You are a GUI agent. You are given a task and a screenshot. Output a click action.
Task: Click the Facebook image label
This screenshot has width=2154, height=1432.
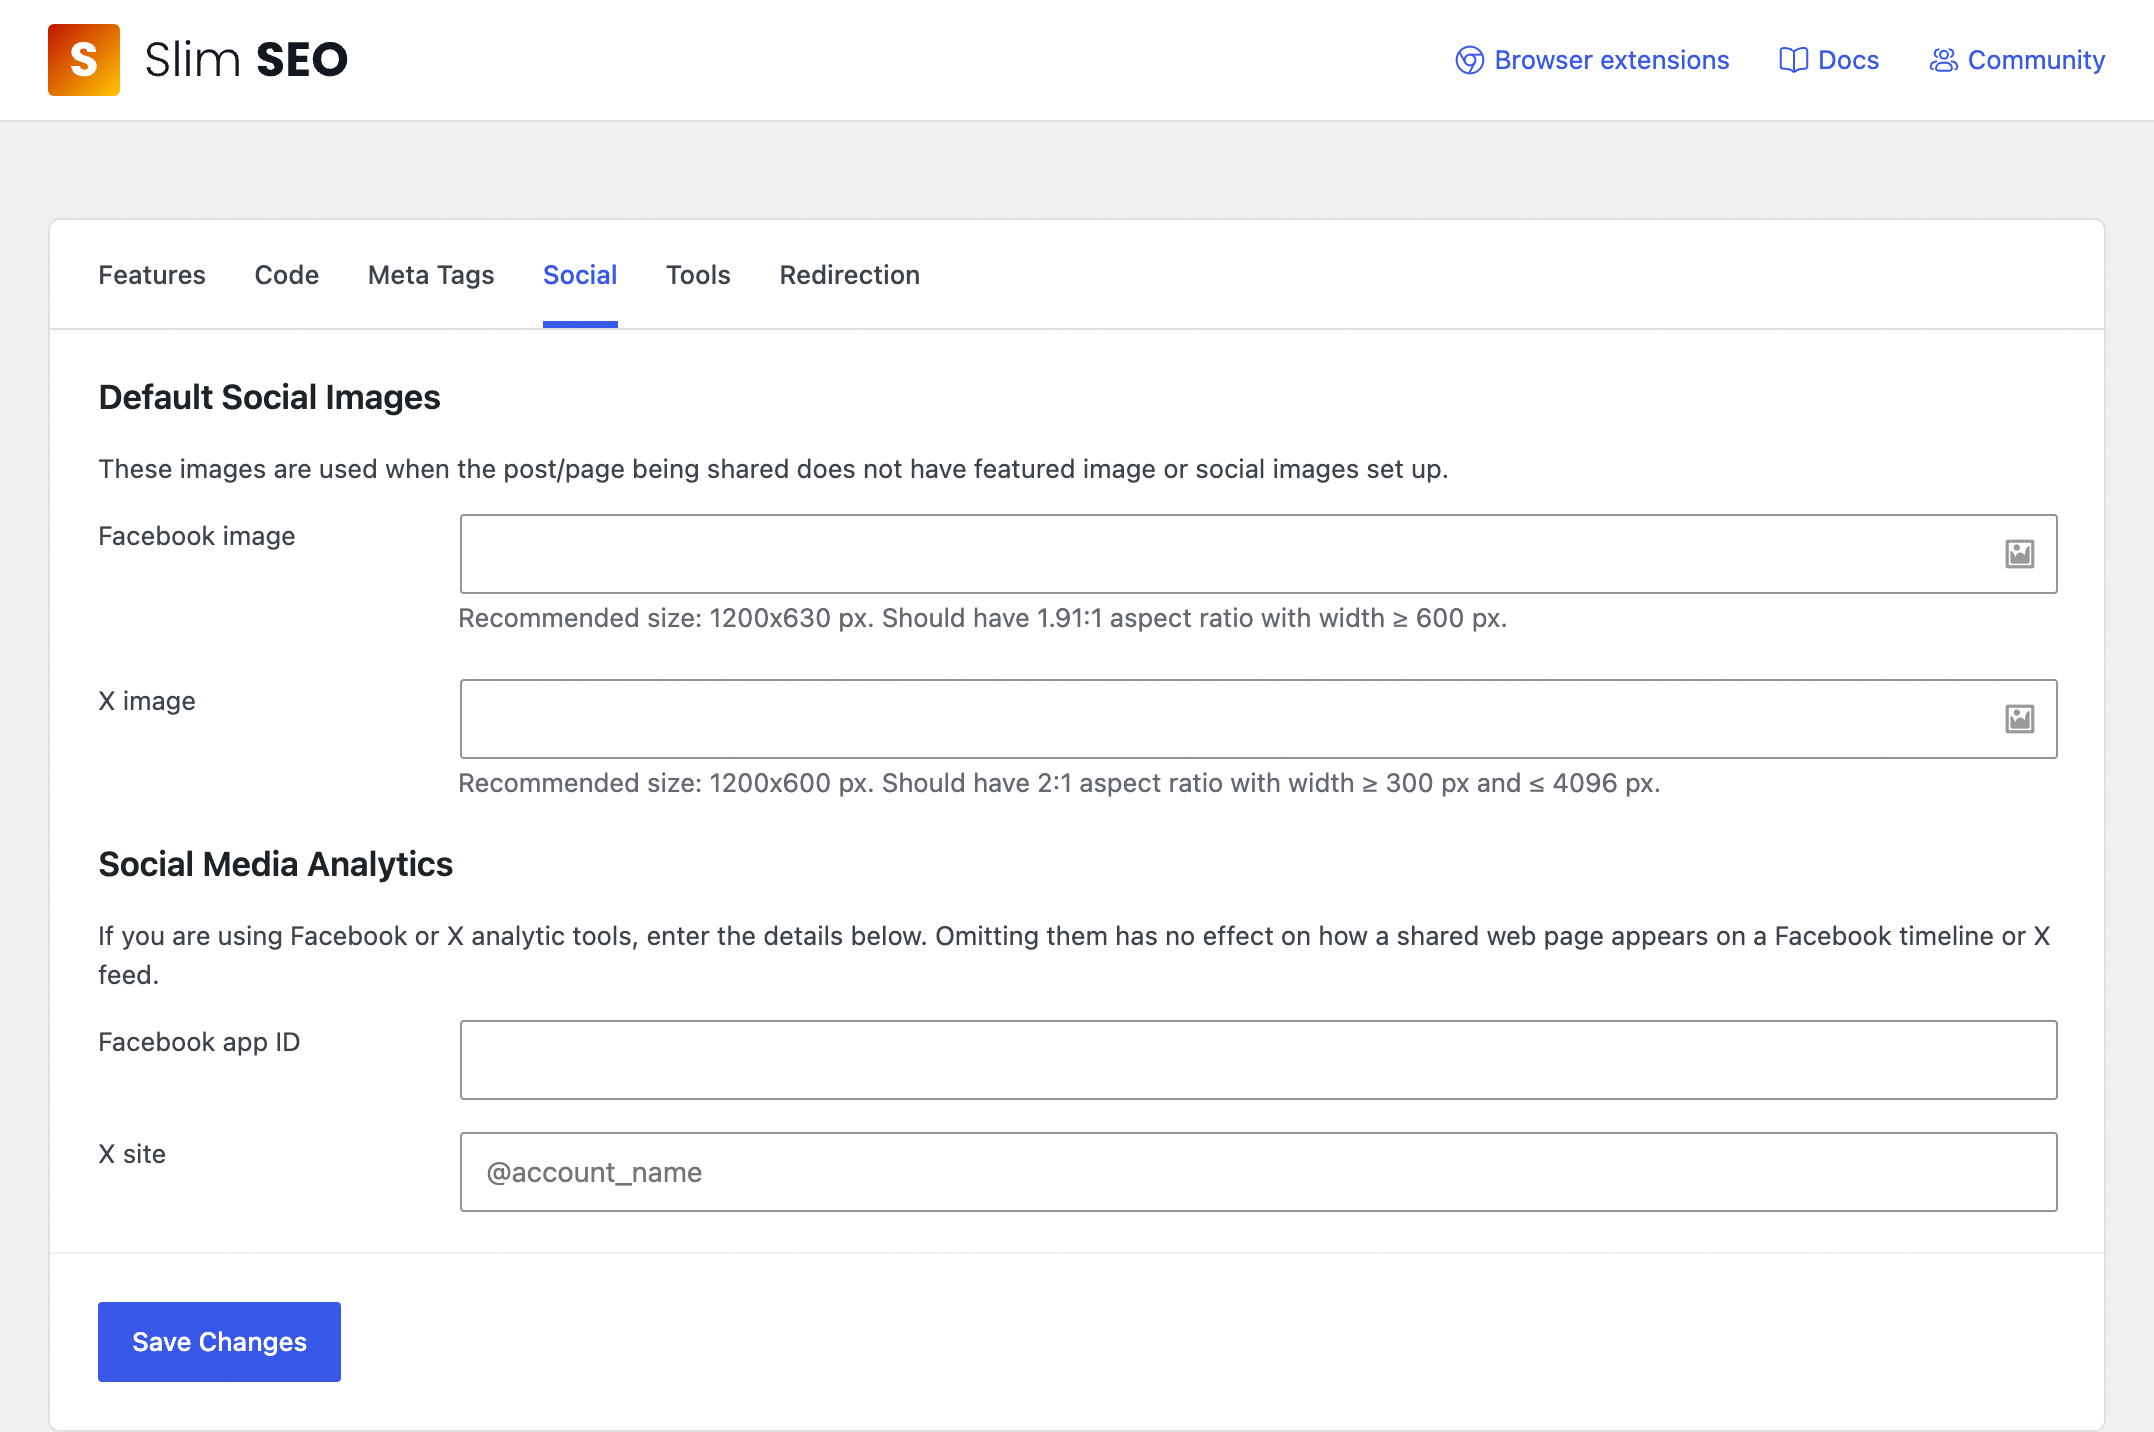(197, 536)
